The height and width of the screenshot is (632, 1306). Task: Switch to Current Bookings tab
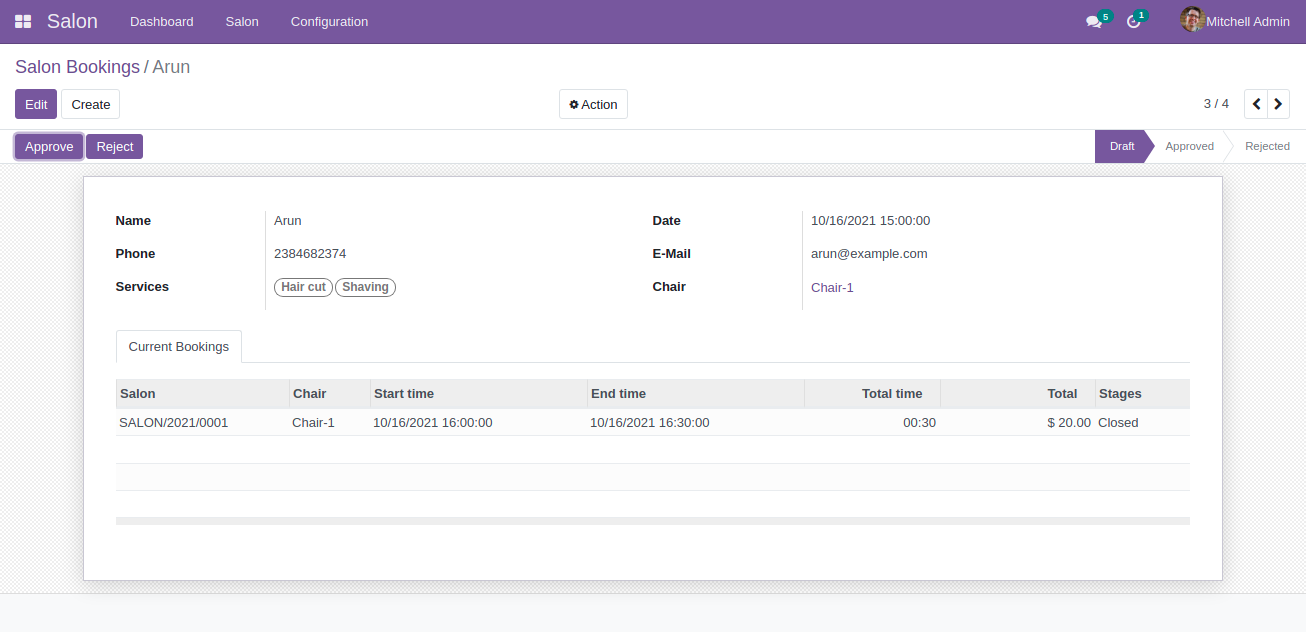tap(179, 347)
